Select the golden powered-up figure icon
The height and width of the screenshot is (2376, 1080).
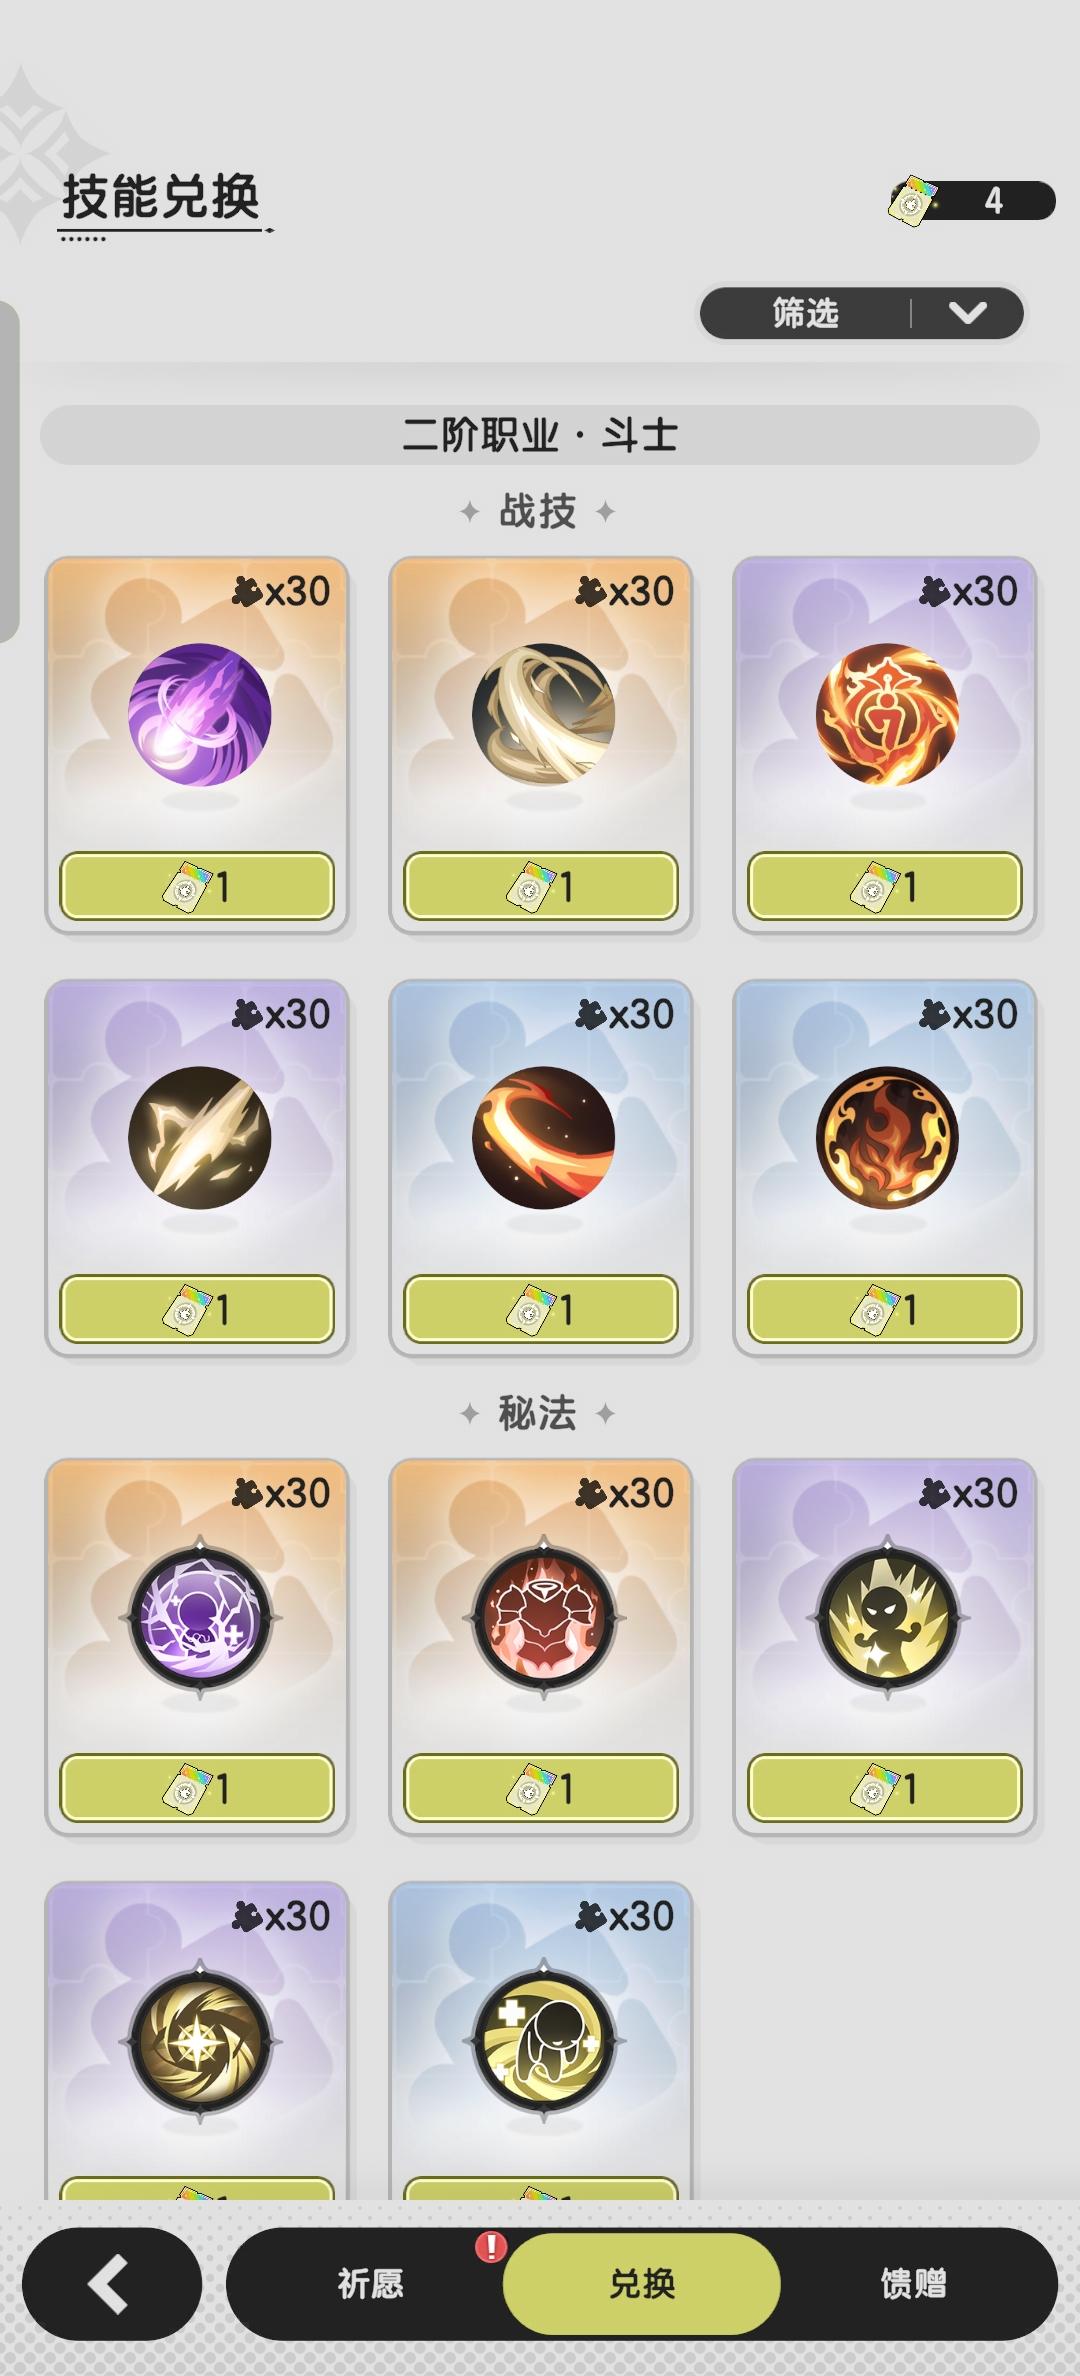tap(887, 1616)
